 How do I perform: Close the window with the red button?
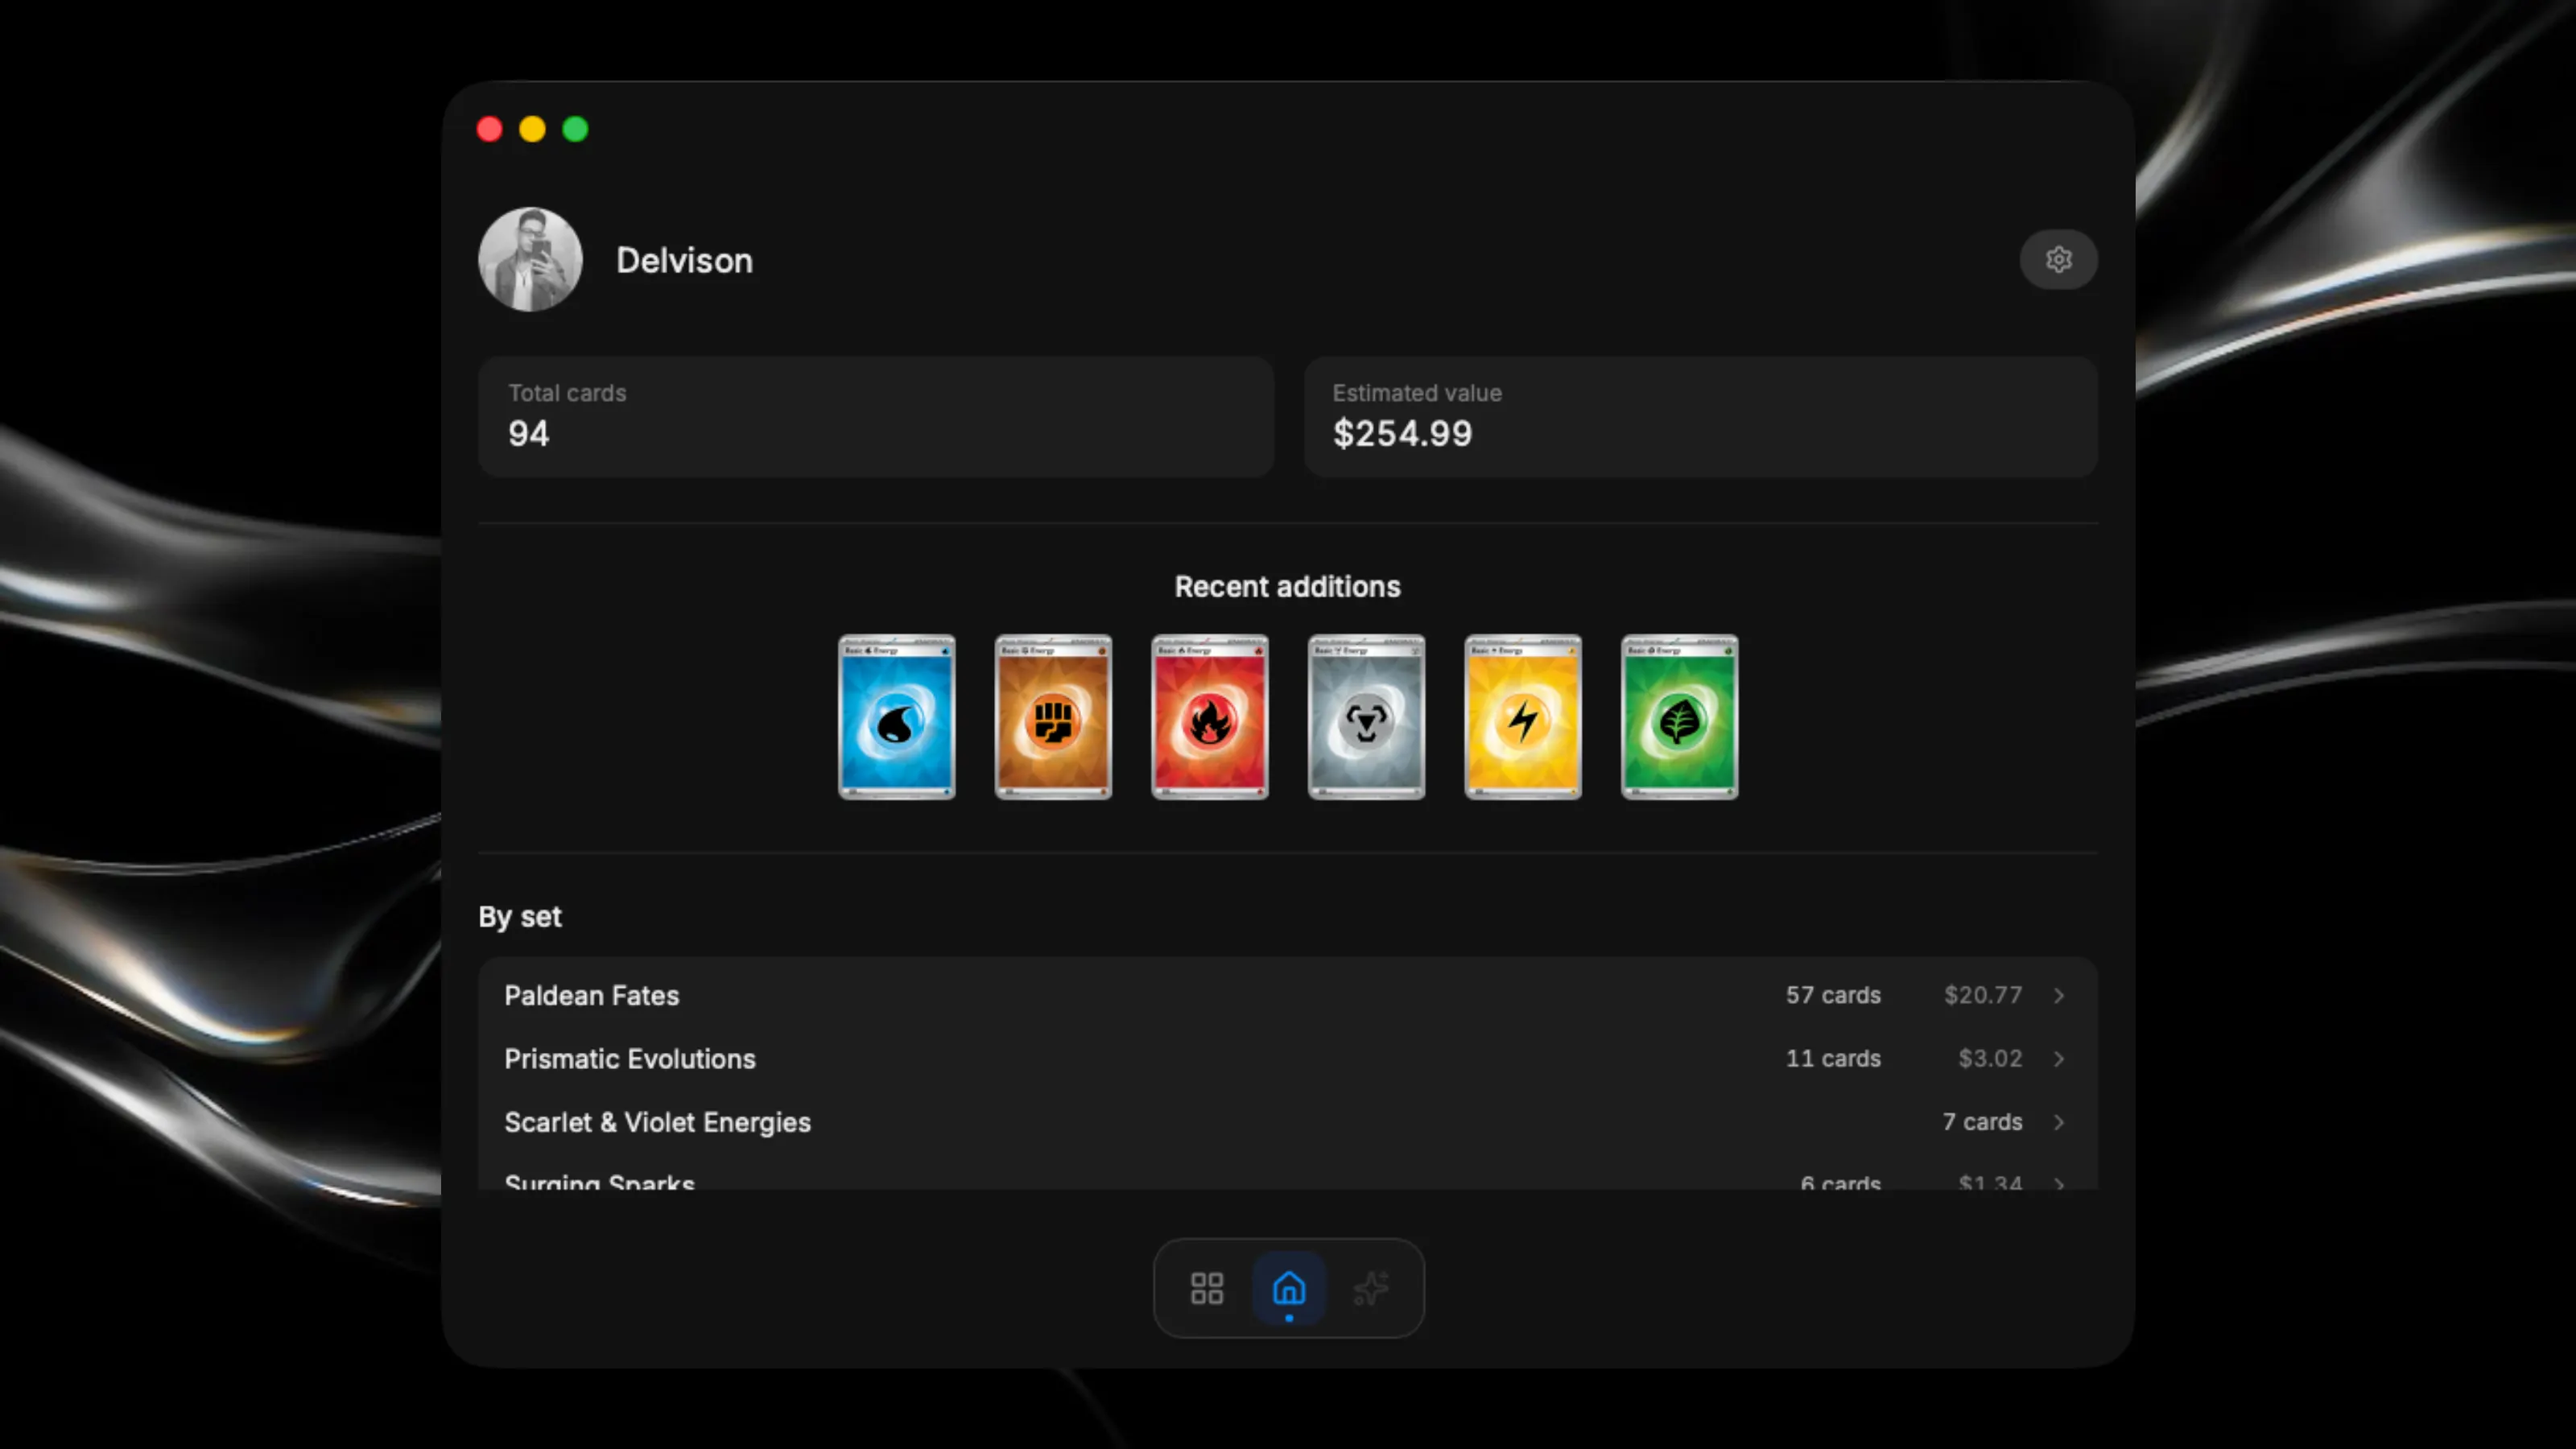click(490, 129)
